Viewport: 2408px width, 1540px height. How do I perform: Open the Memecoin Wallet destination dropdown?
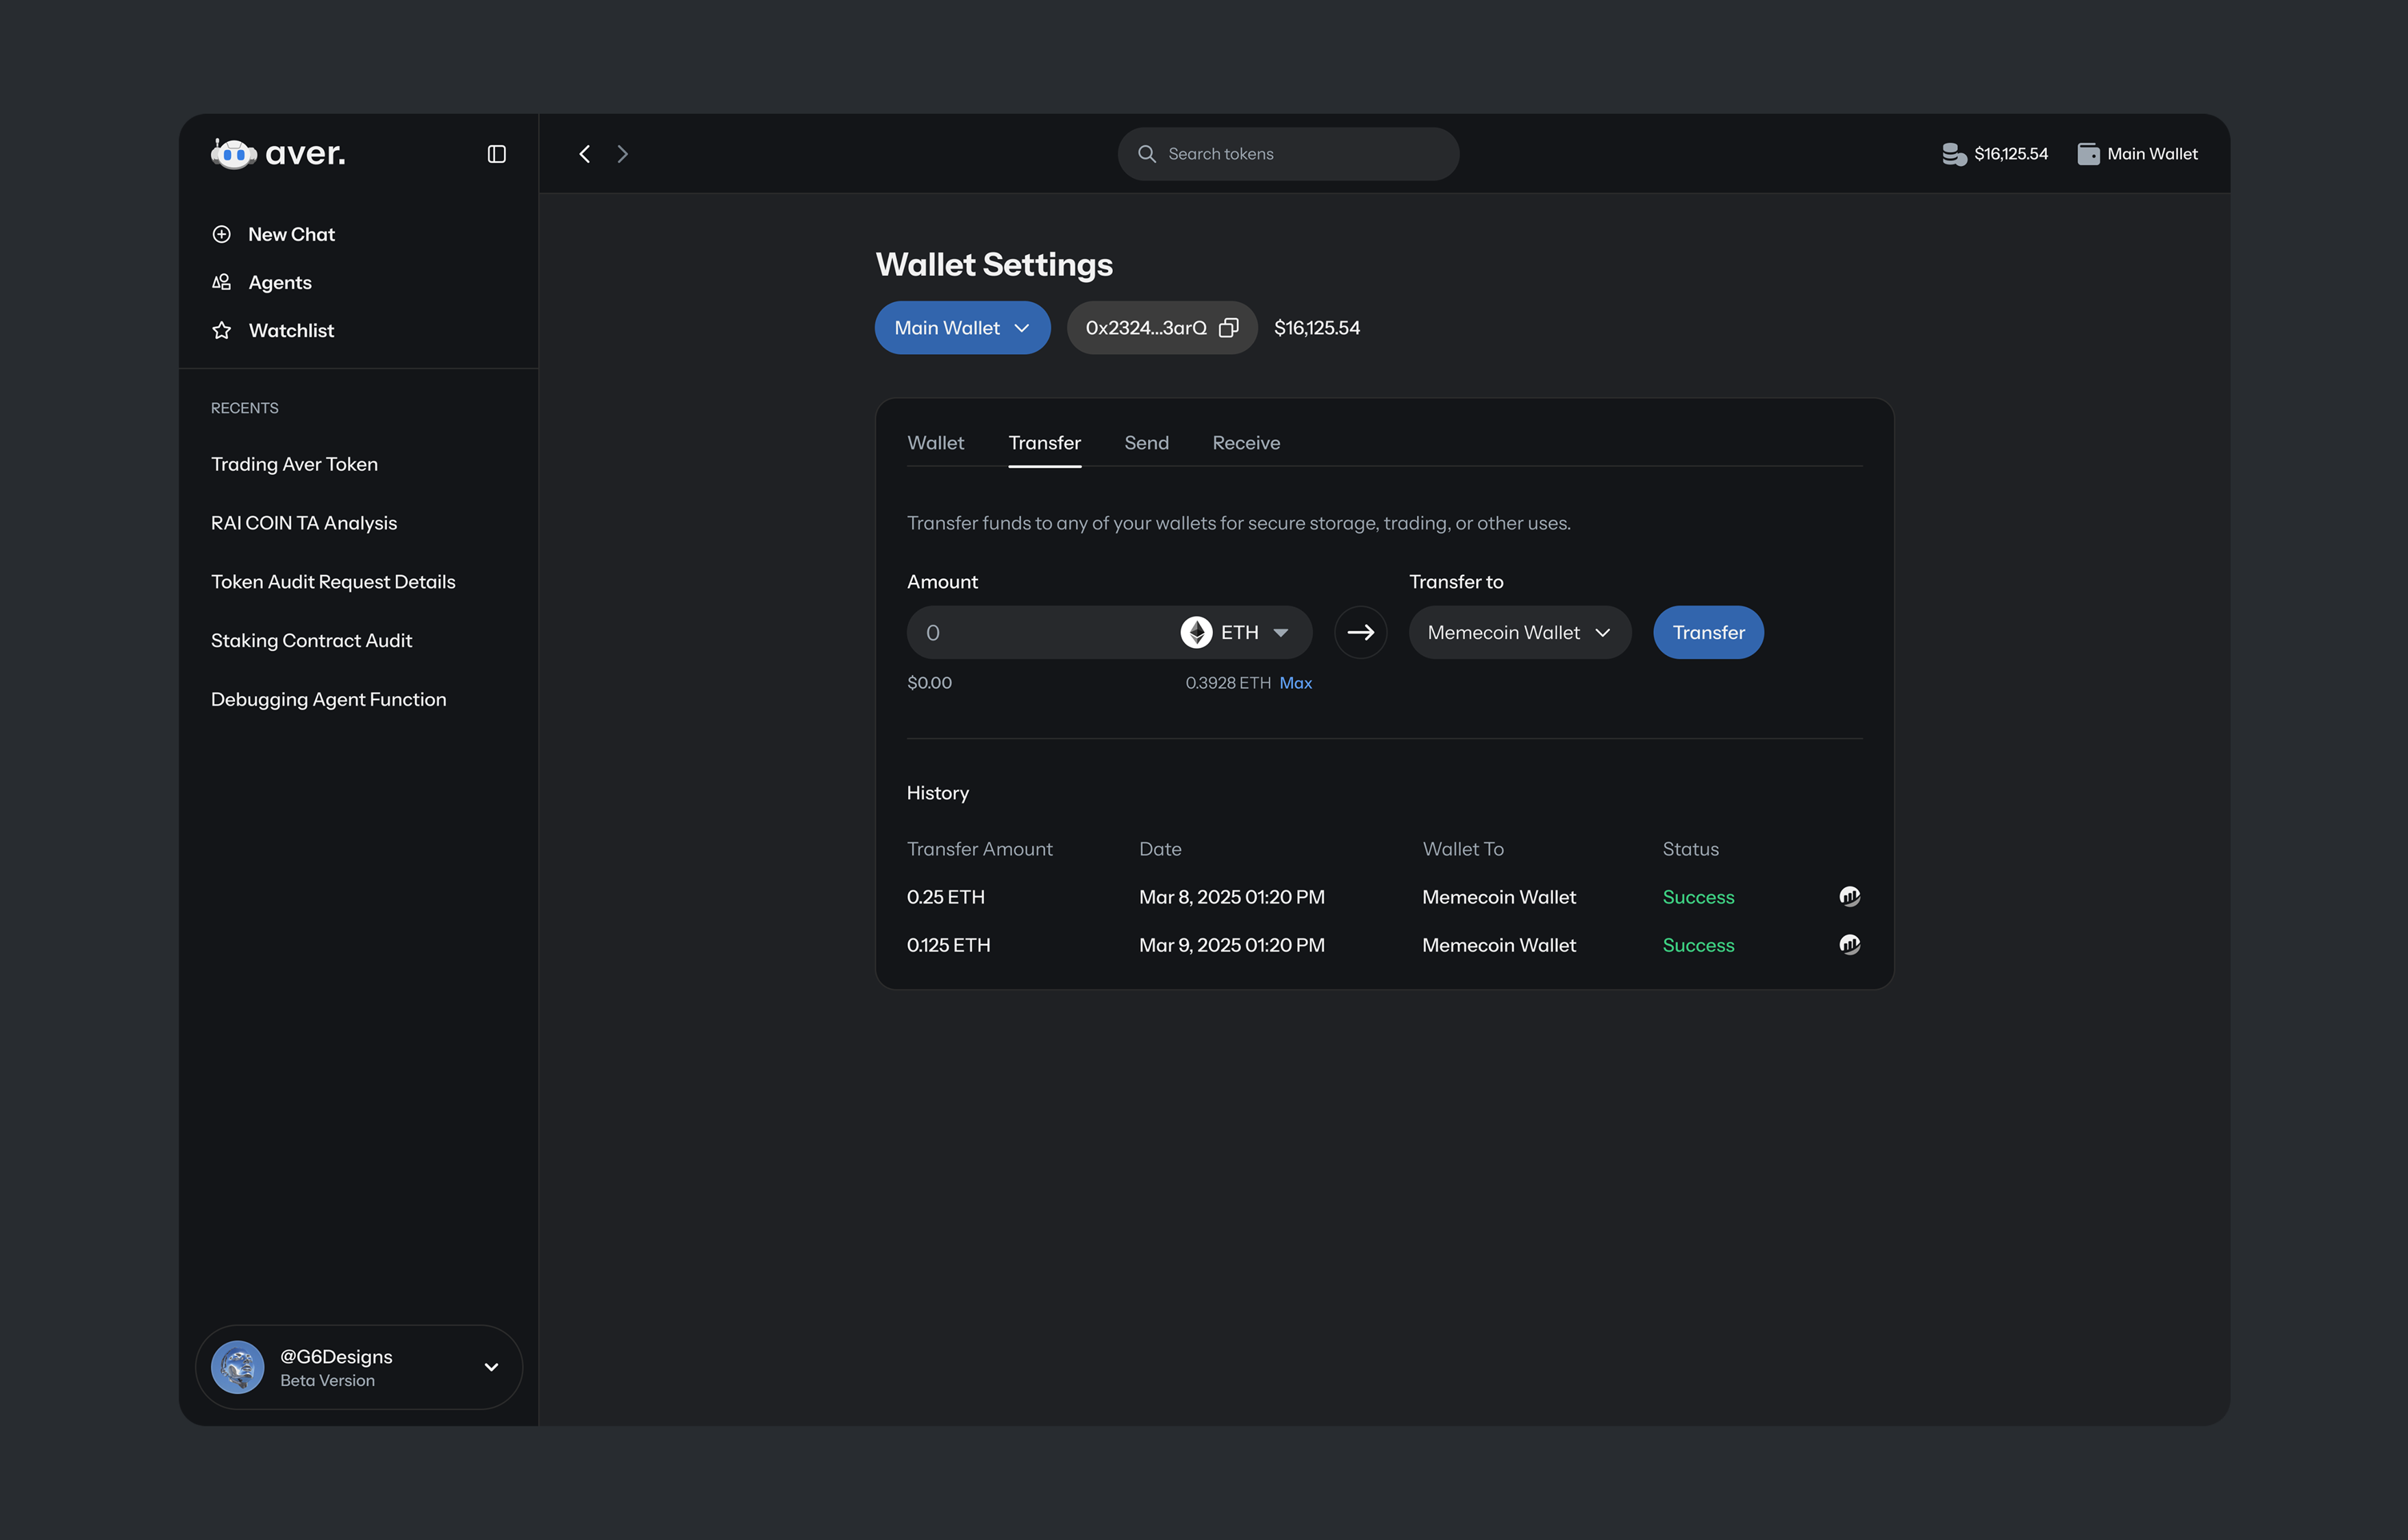tap(1519, 632)
